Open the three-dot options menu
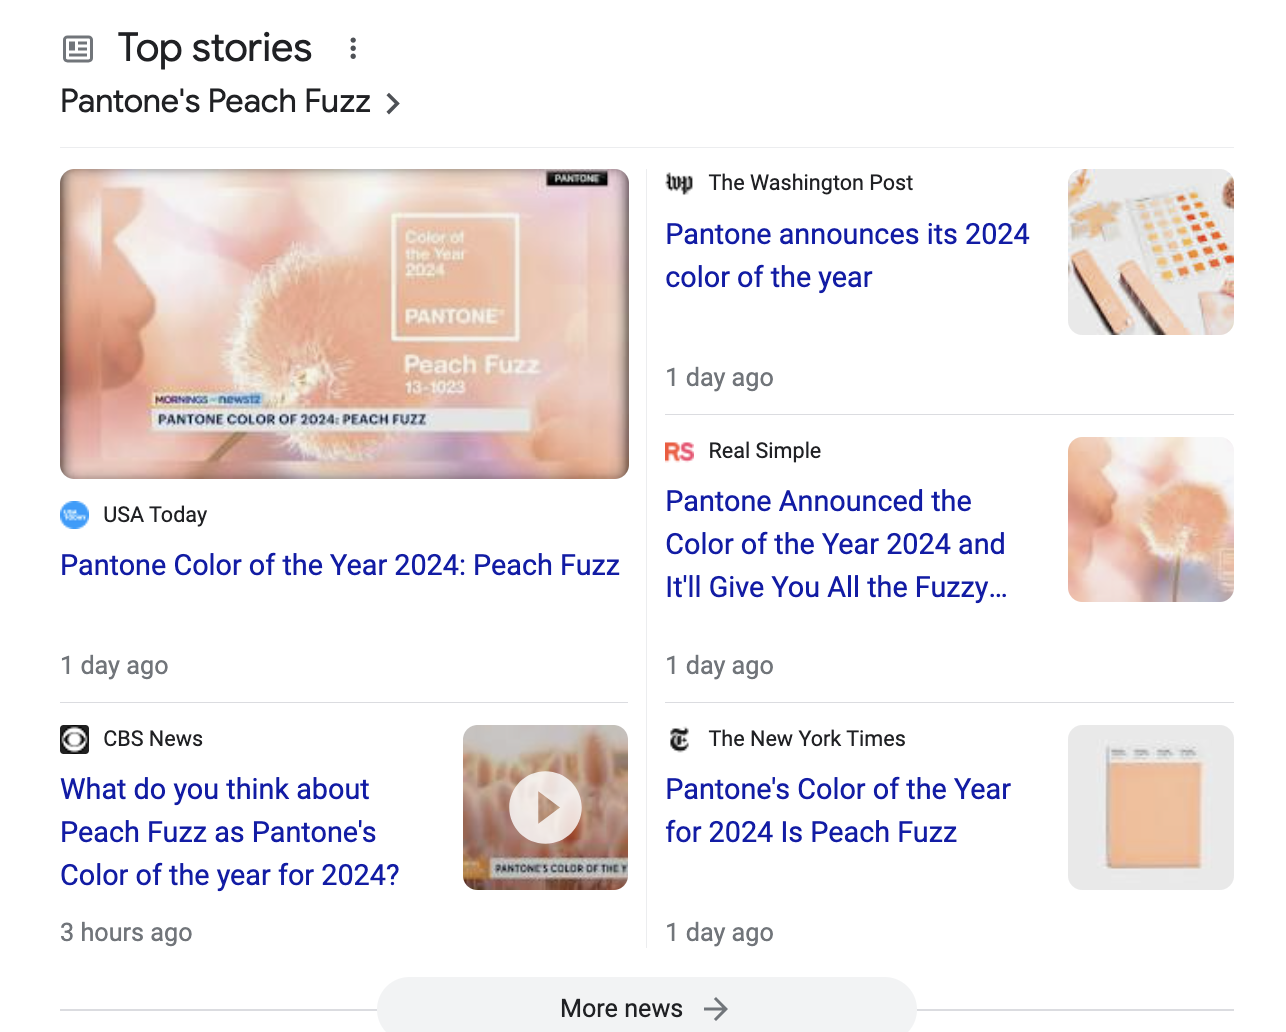The height and width of the screenshot is (1032, 1286). pyautogui.click(x=353, y=48)
